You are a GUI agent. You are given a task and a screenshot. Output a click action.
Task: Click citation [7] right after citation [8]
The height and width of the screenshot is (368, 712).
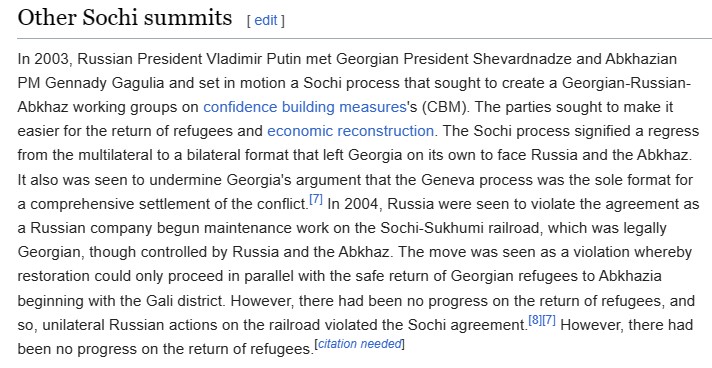click(549, 320)
